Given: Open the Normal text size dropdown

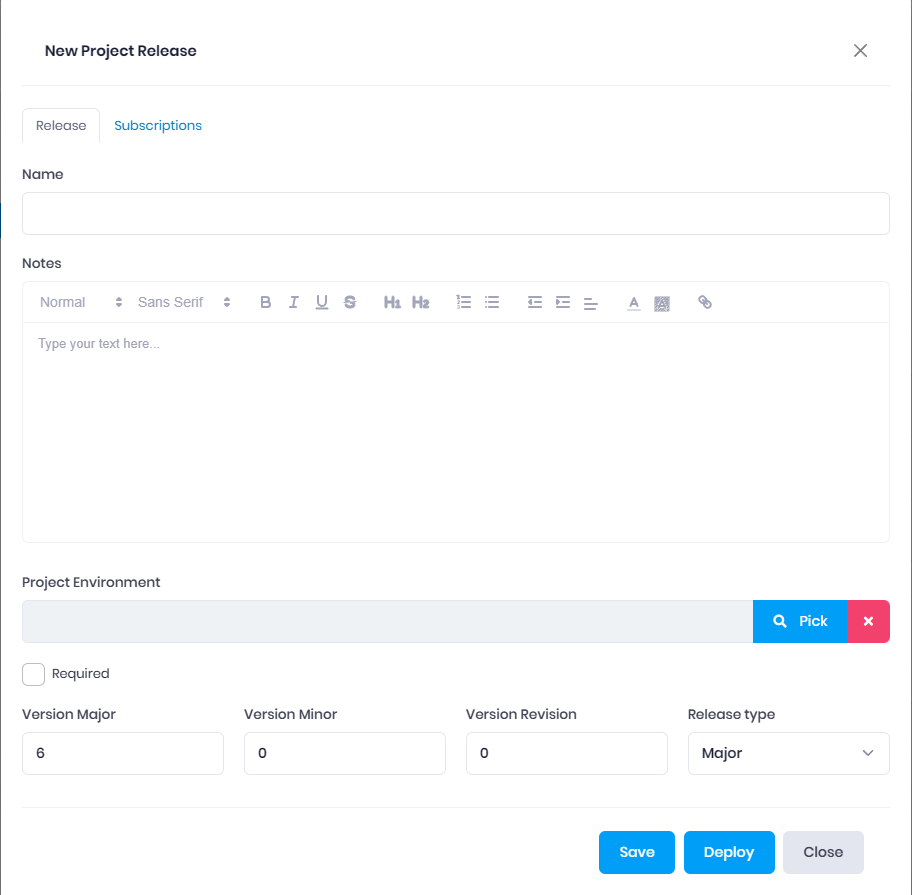Looking at the screenshot, I should (x=81, y=302).
